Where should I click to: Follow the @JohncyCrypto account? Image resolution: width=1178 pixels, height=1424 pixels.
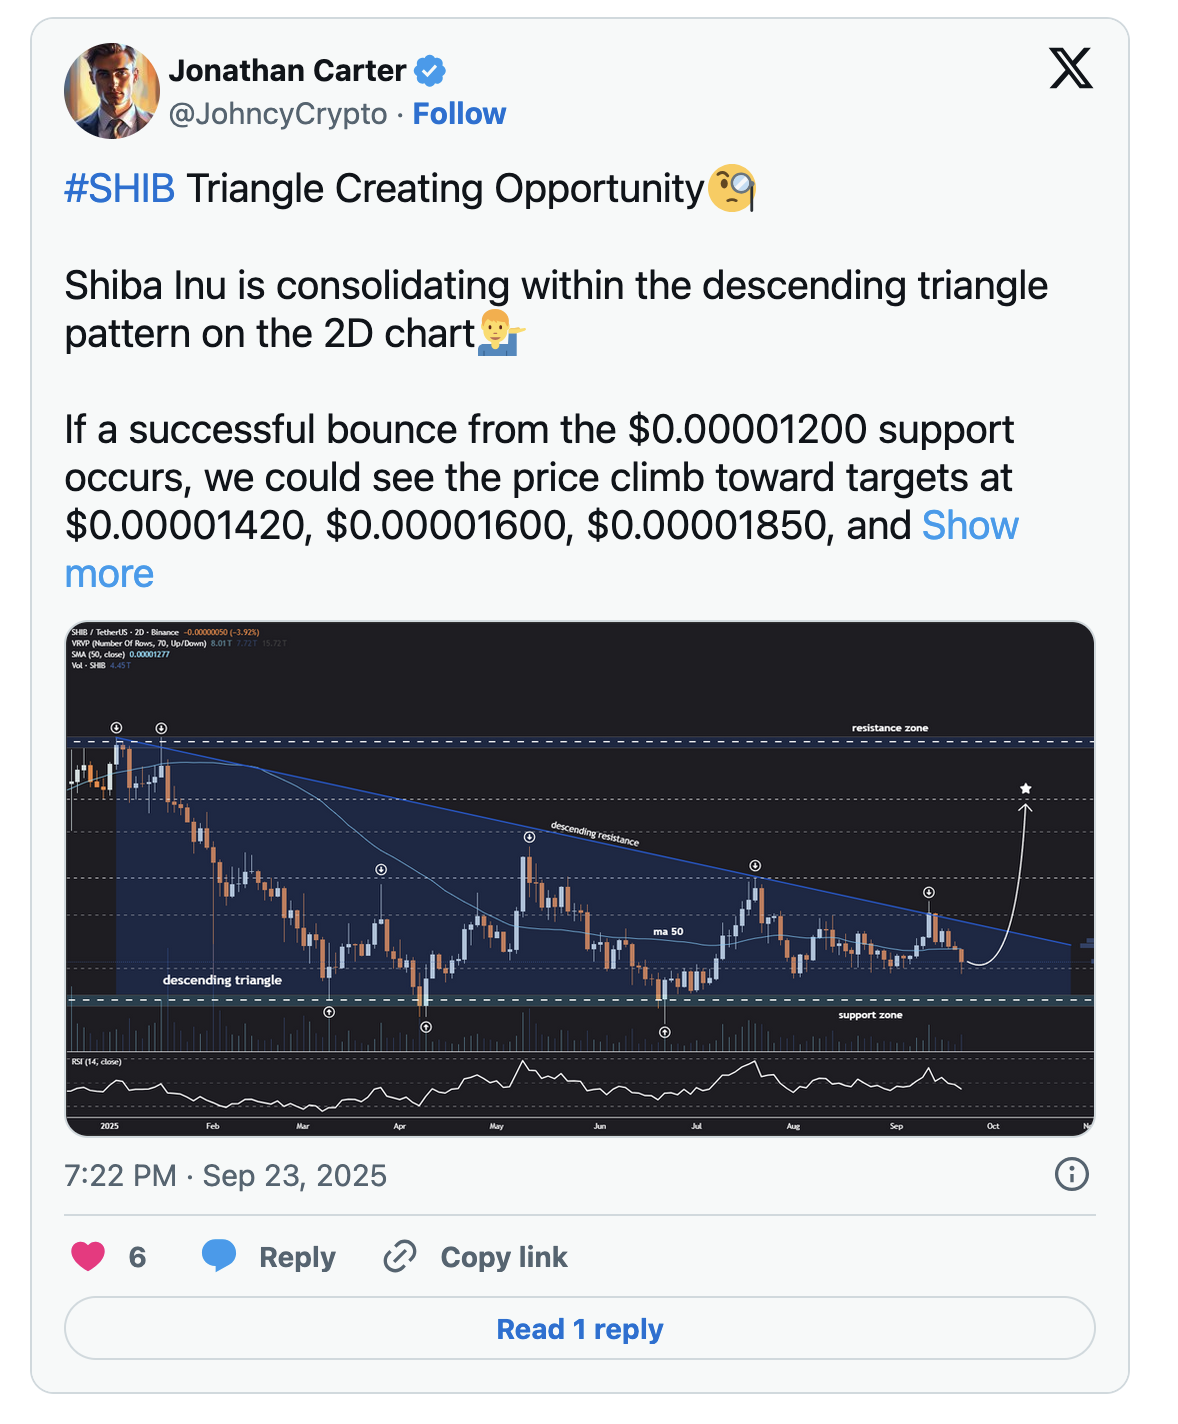point(459,114)
